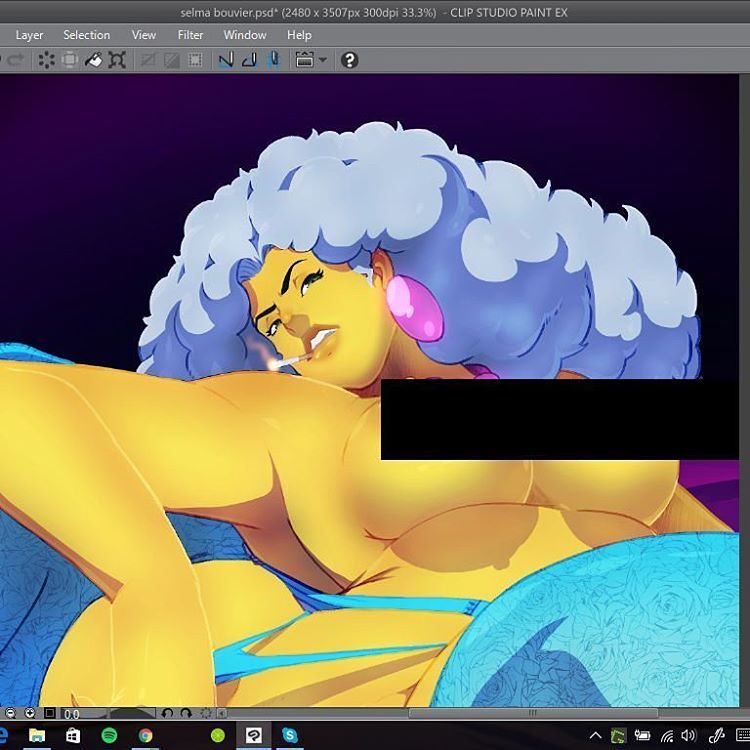The height and width of the screenshot is (750, 750).
Task: Open Skype from the taskbar
Action: point(290,735)
